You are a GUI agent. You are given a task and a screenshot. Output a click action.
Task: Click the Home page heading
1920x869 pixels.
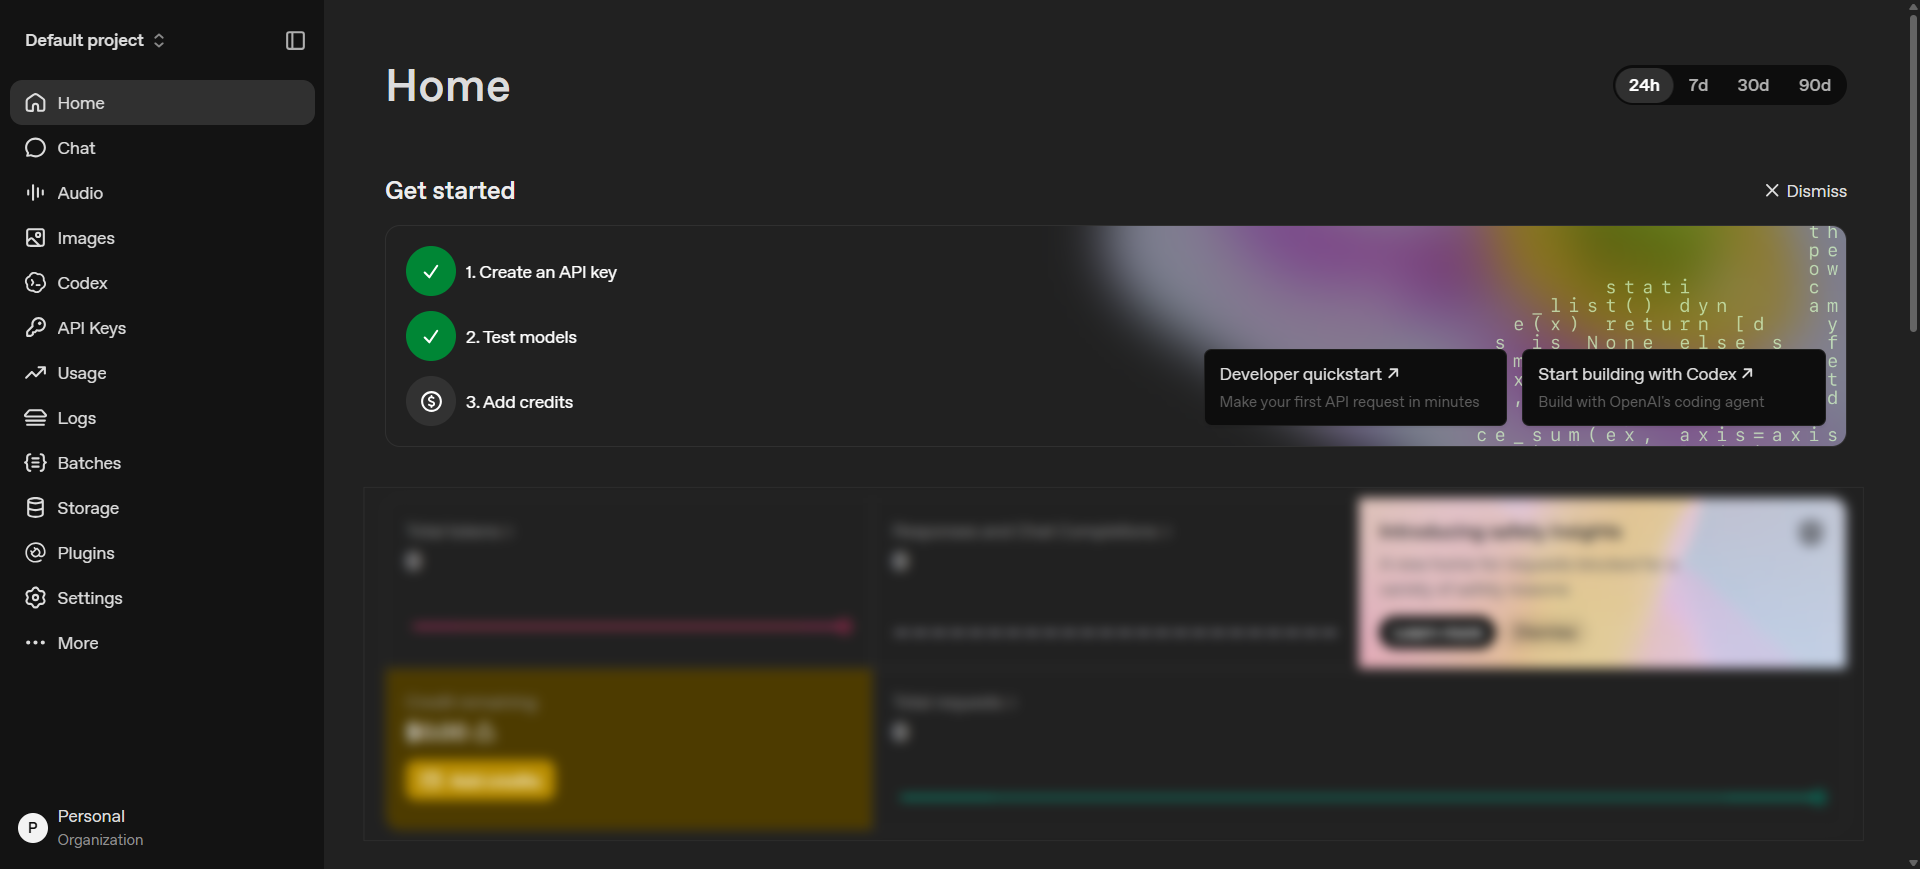point(448,86)
